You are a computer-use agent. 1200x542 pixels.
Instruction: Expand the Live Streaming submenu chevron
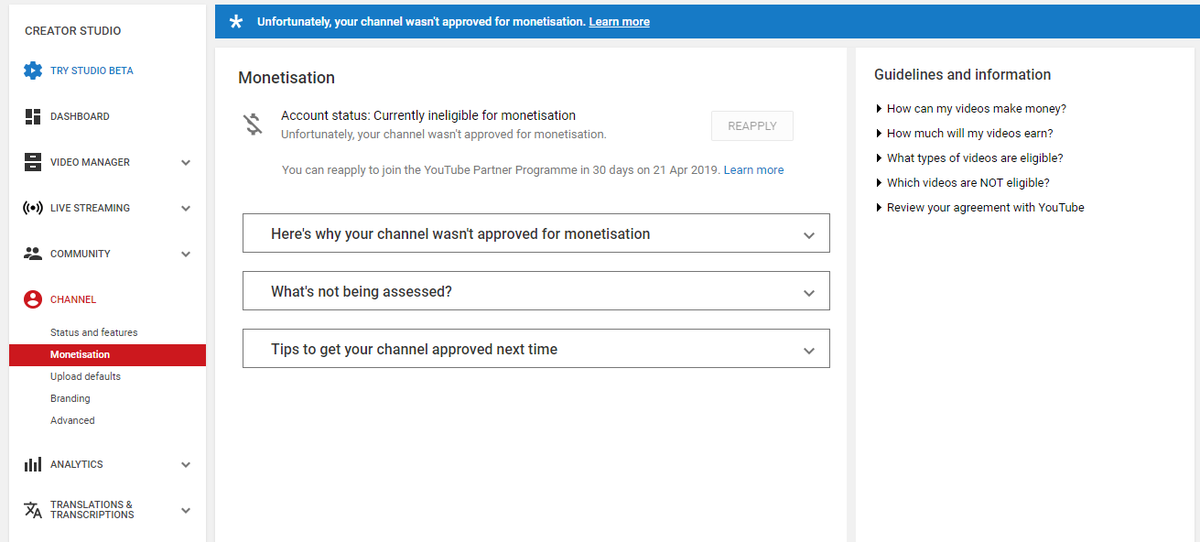coord(186,209)
